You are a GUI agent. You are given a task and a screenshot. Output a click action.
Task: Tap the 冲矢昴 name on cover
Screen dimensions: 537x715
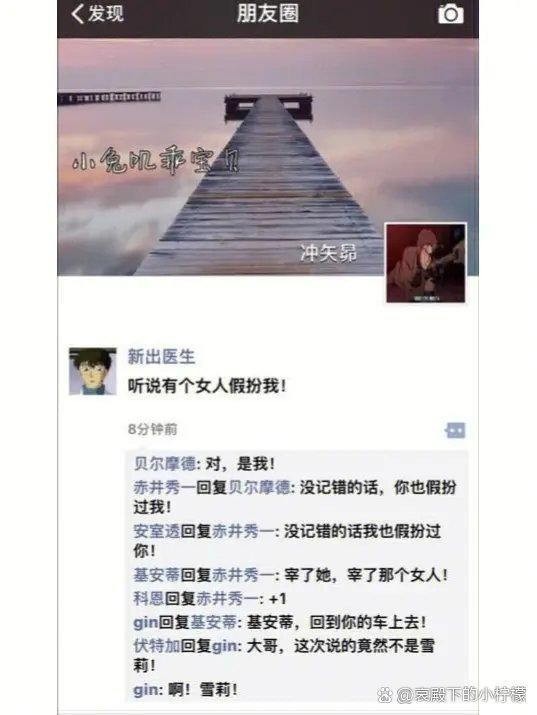click(328, 253)
